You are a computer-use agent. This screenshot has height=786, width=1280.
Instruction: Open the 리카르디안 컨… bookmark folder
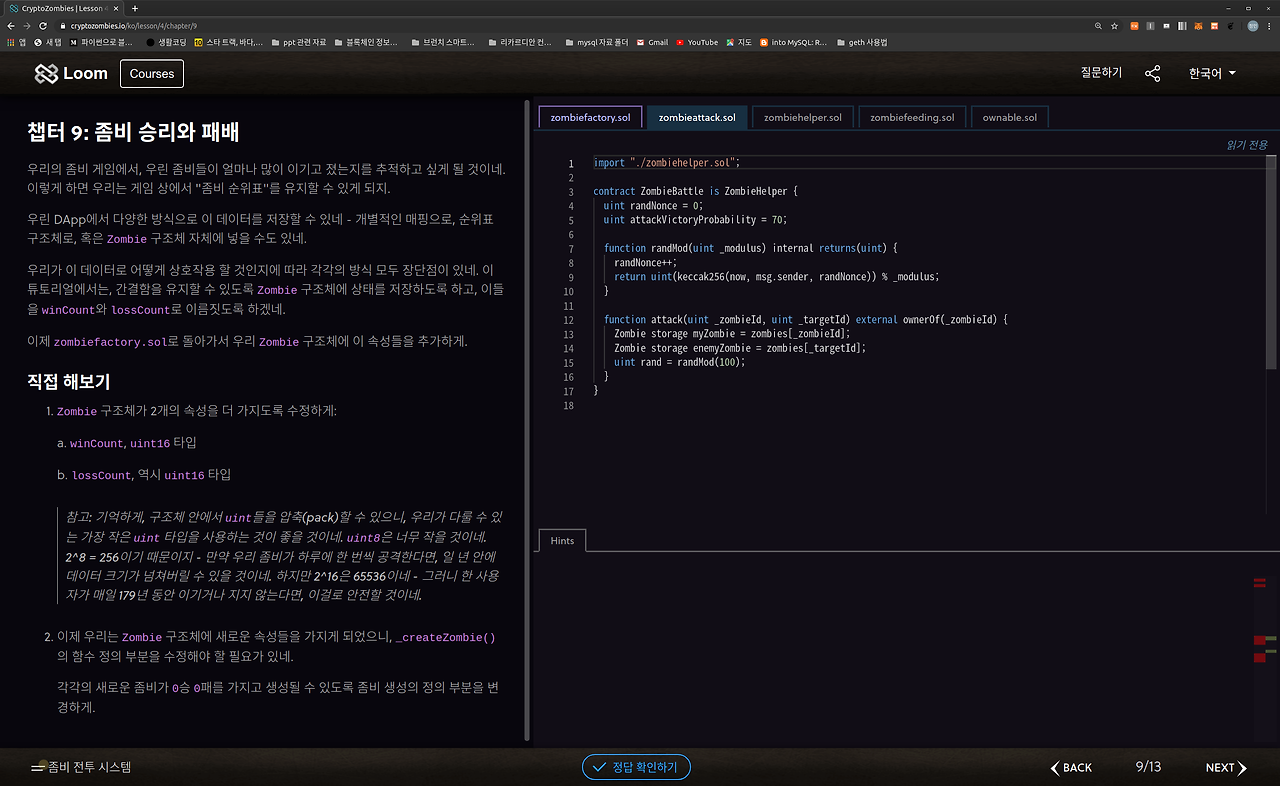520,42
